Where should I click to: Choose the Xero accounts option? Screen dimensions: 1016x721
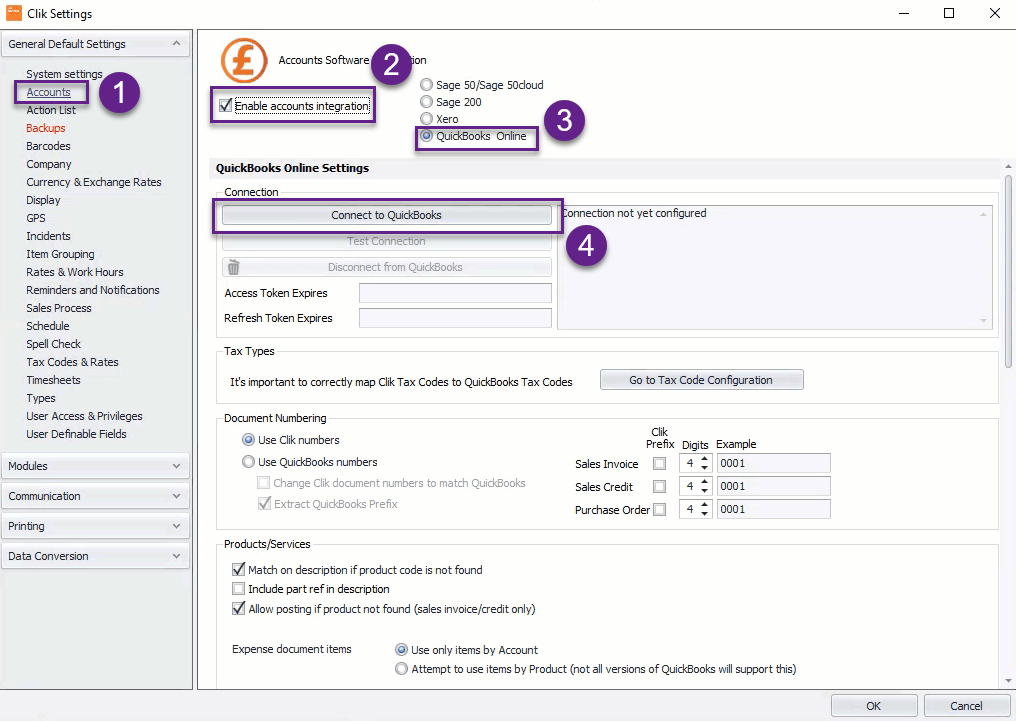click(x=426, y=119)
